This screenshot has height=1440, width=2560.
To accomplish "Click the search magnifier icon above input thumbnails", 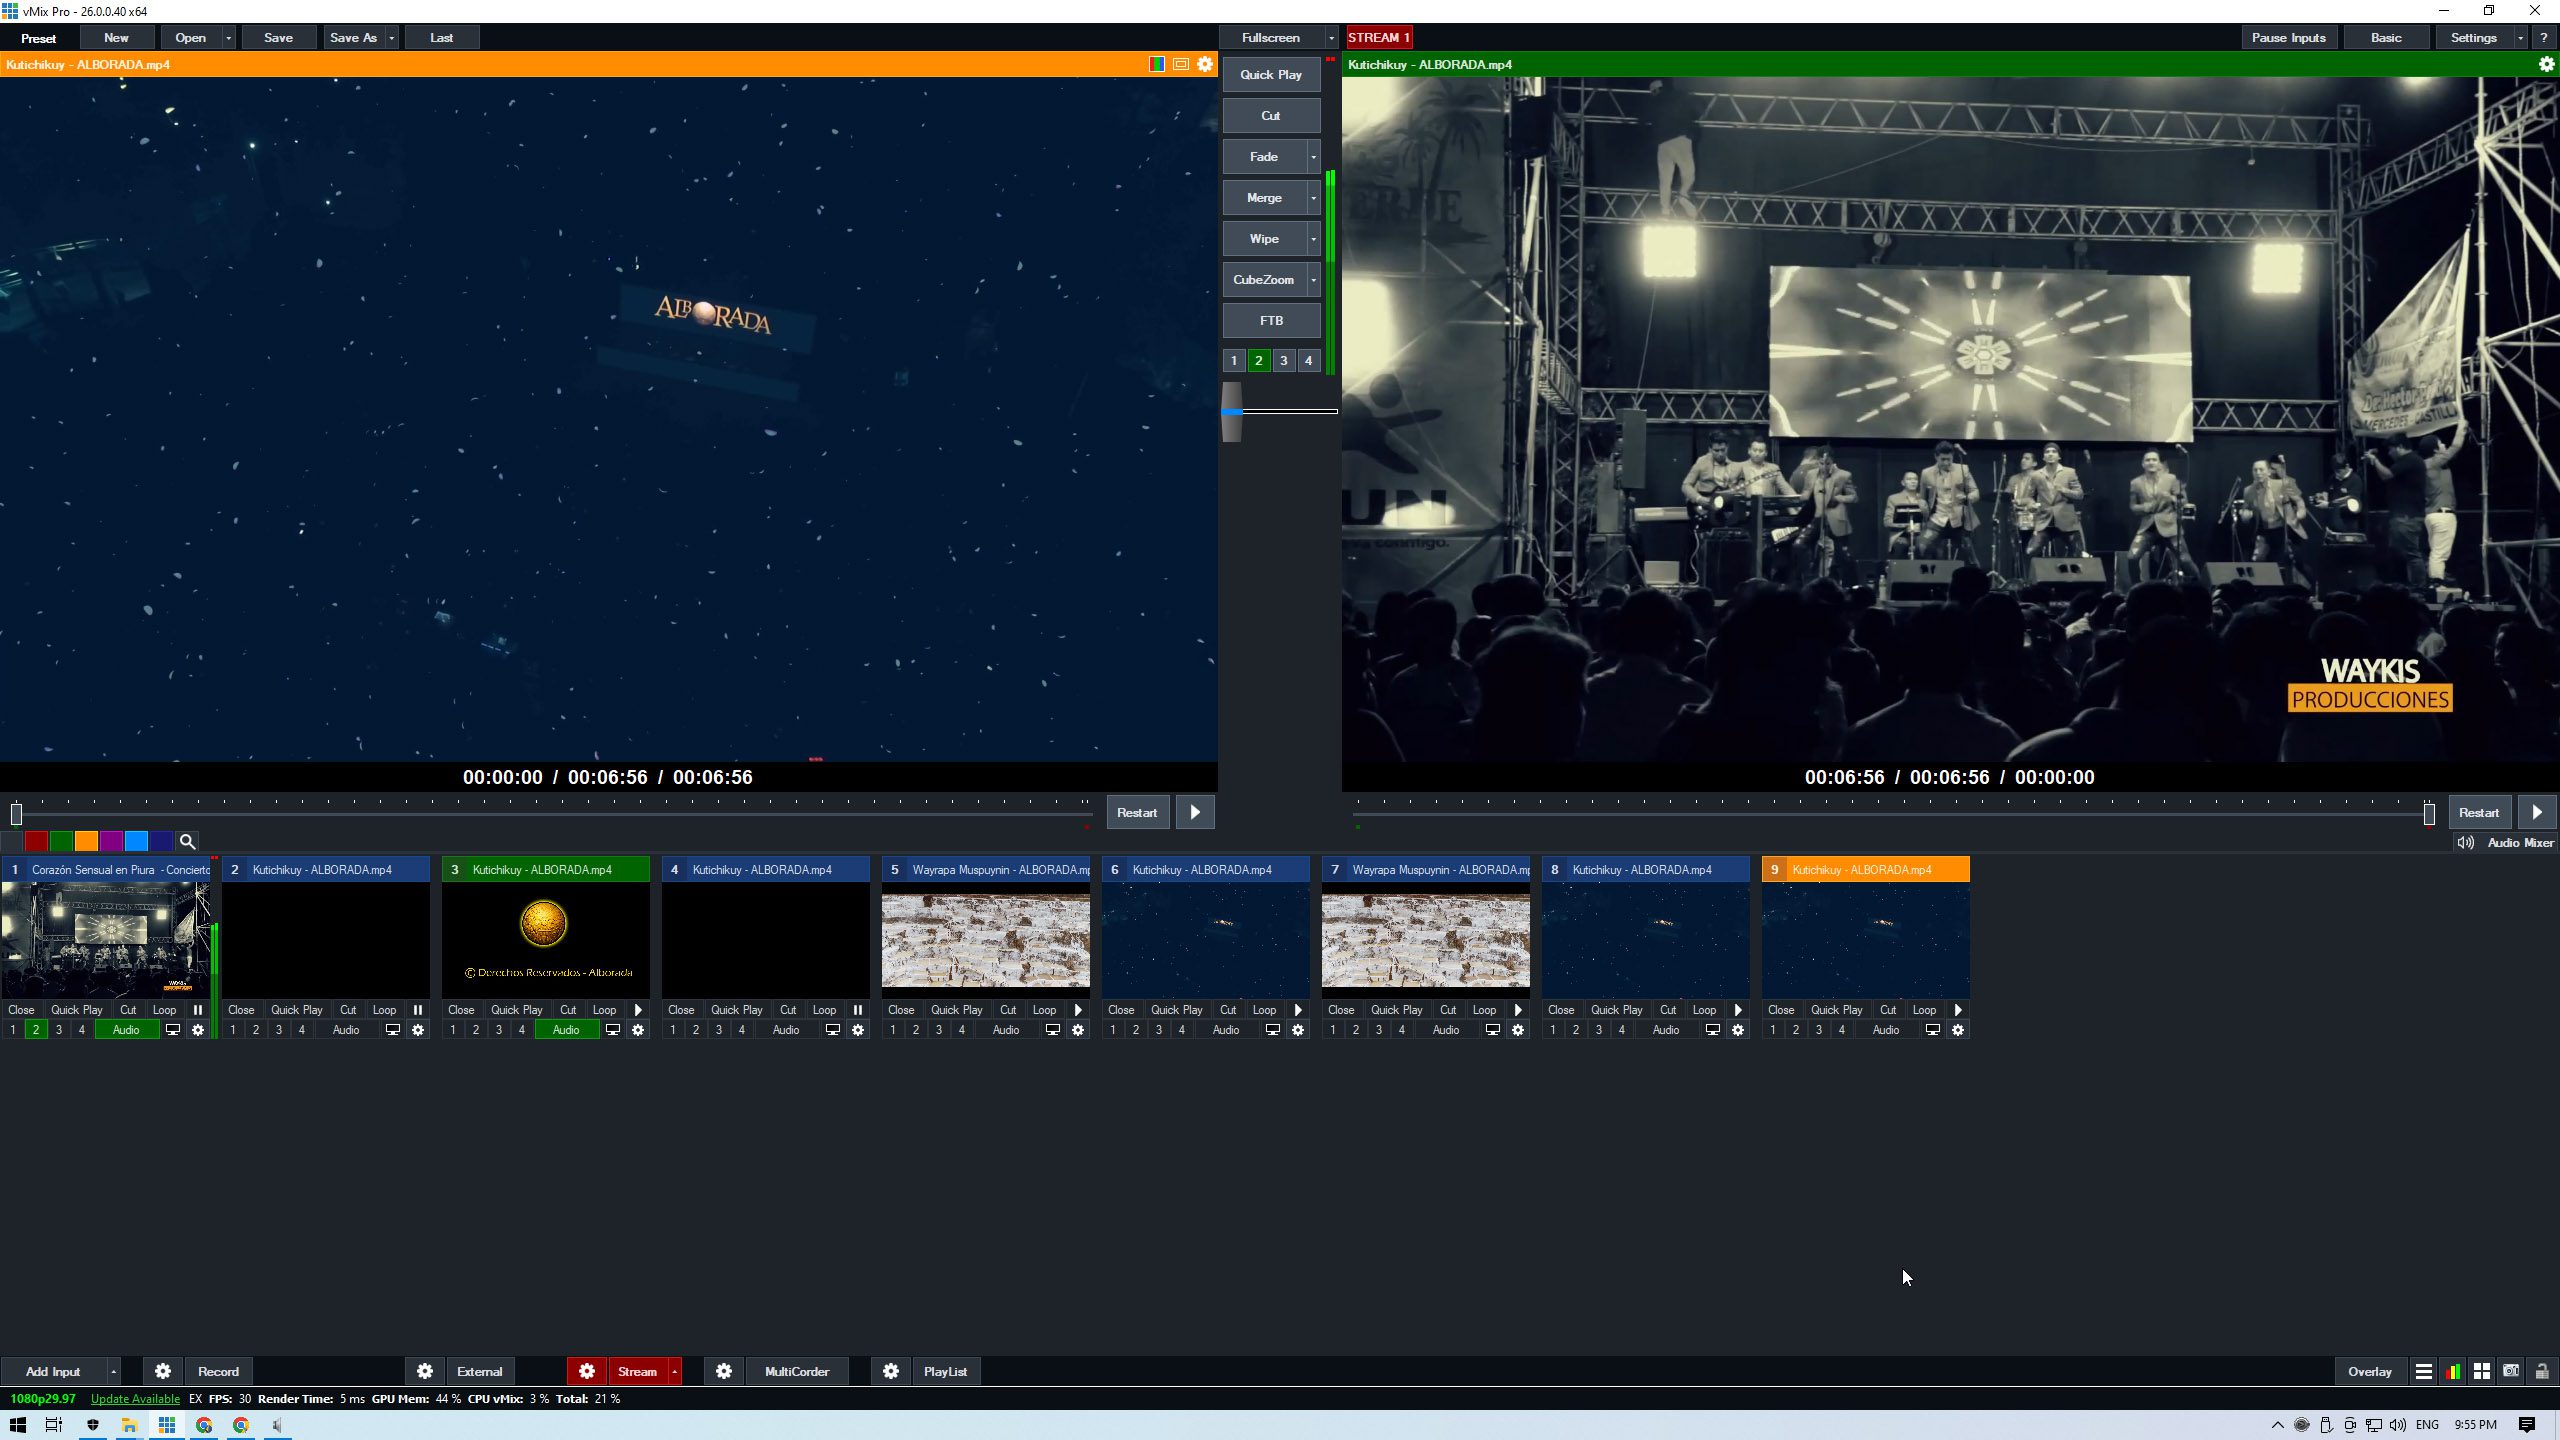I will [187, 841].
